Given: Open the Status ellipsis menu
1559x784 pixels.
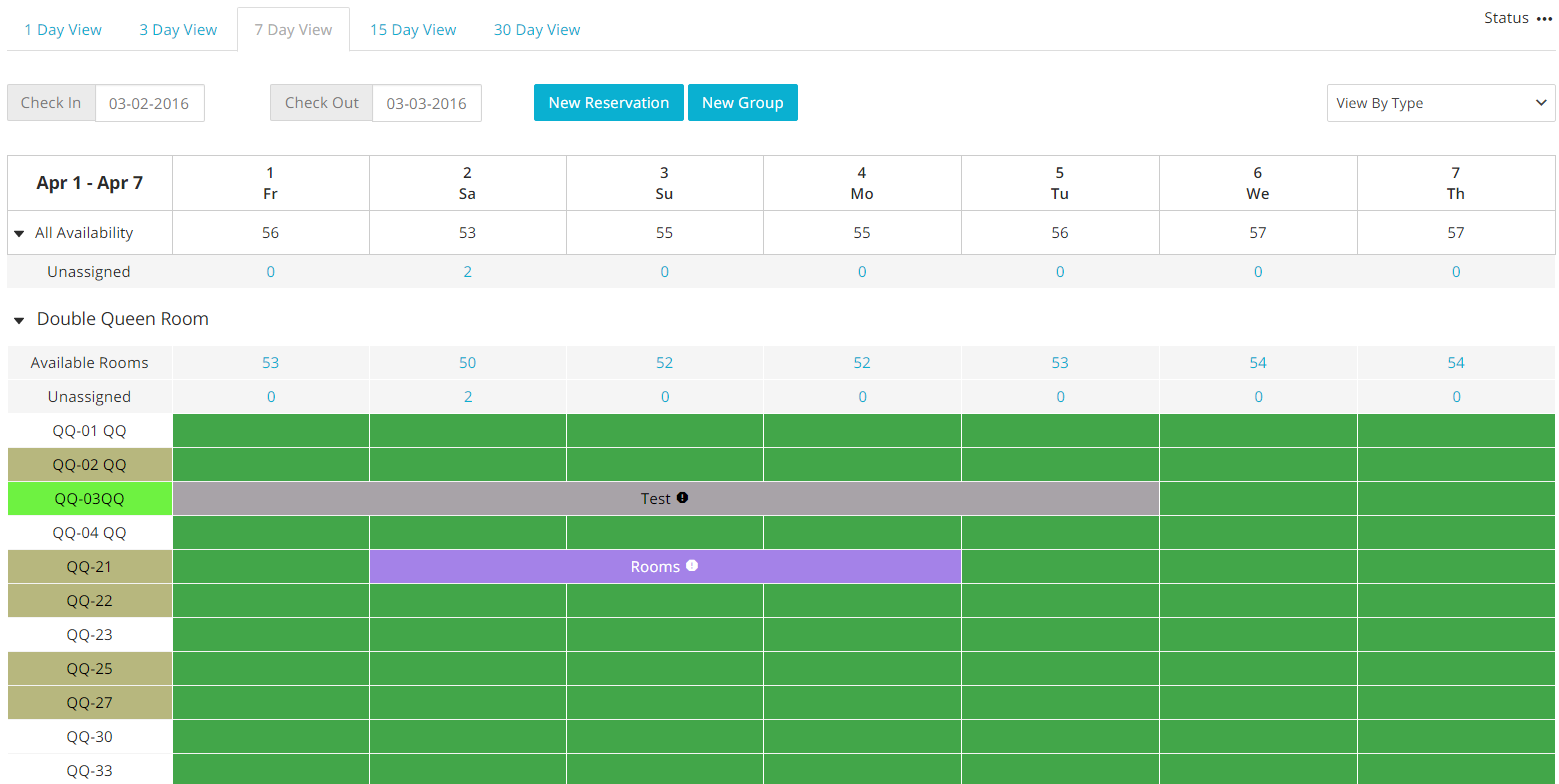Looking at the screenshot, I should coord(1545,19).
